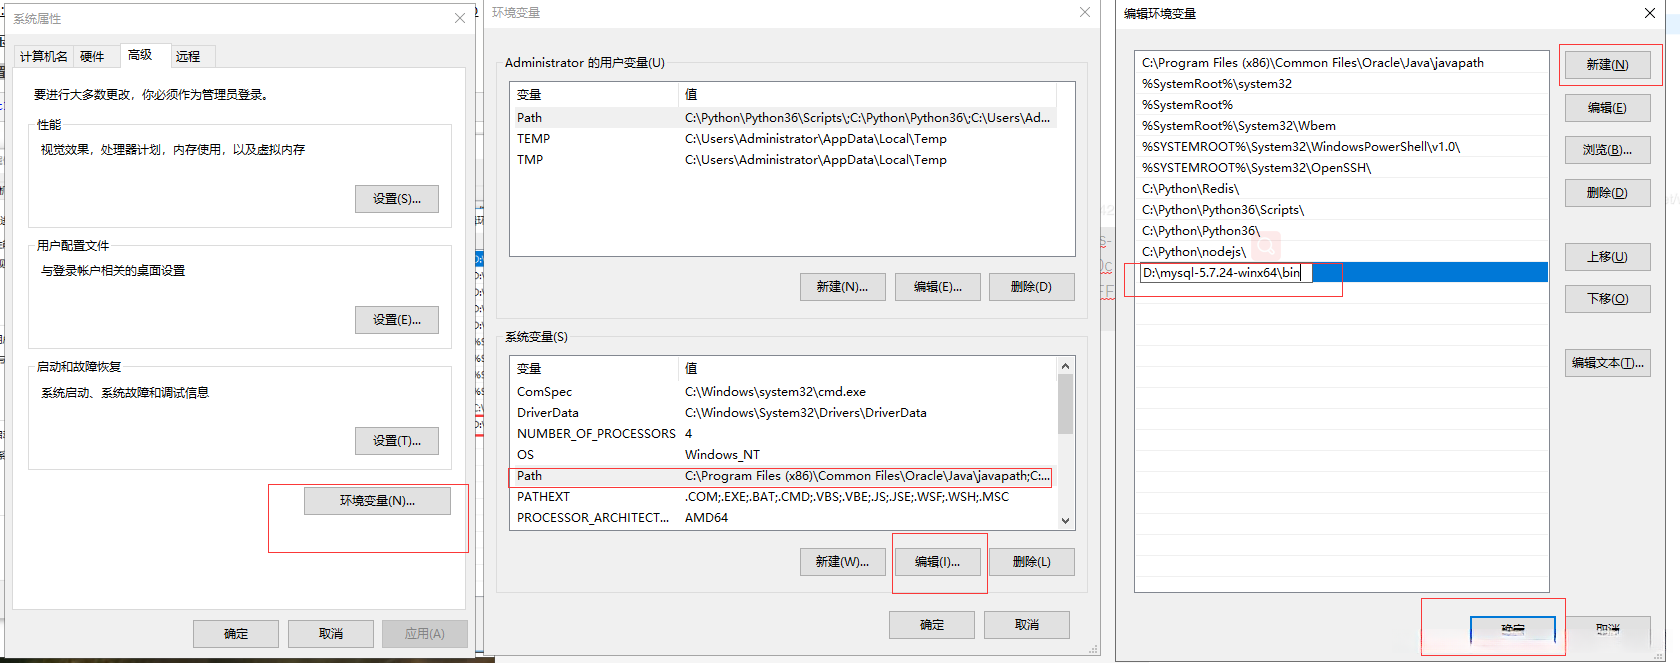Select ComSpec system variable row
Viewport: 1680px width, 663px height.
pos(784,392)
